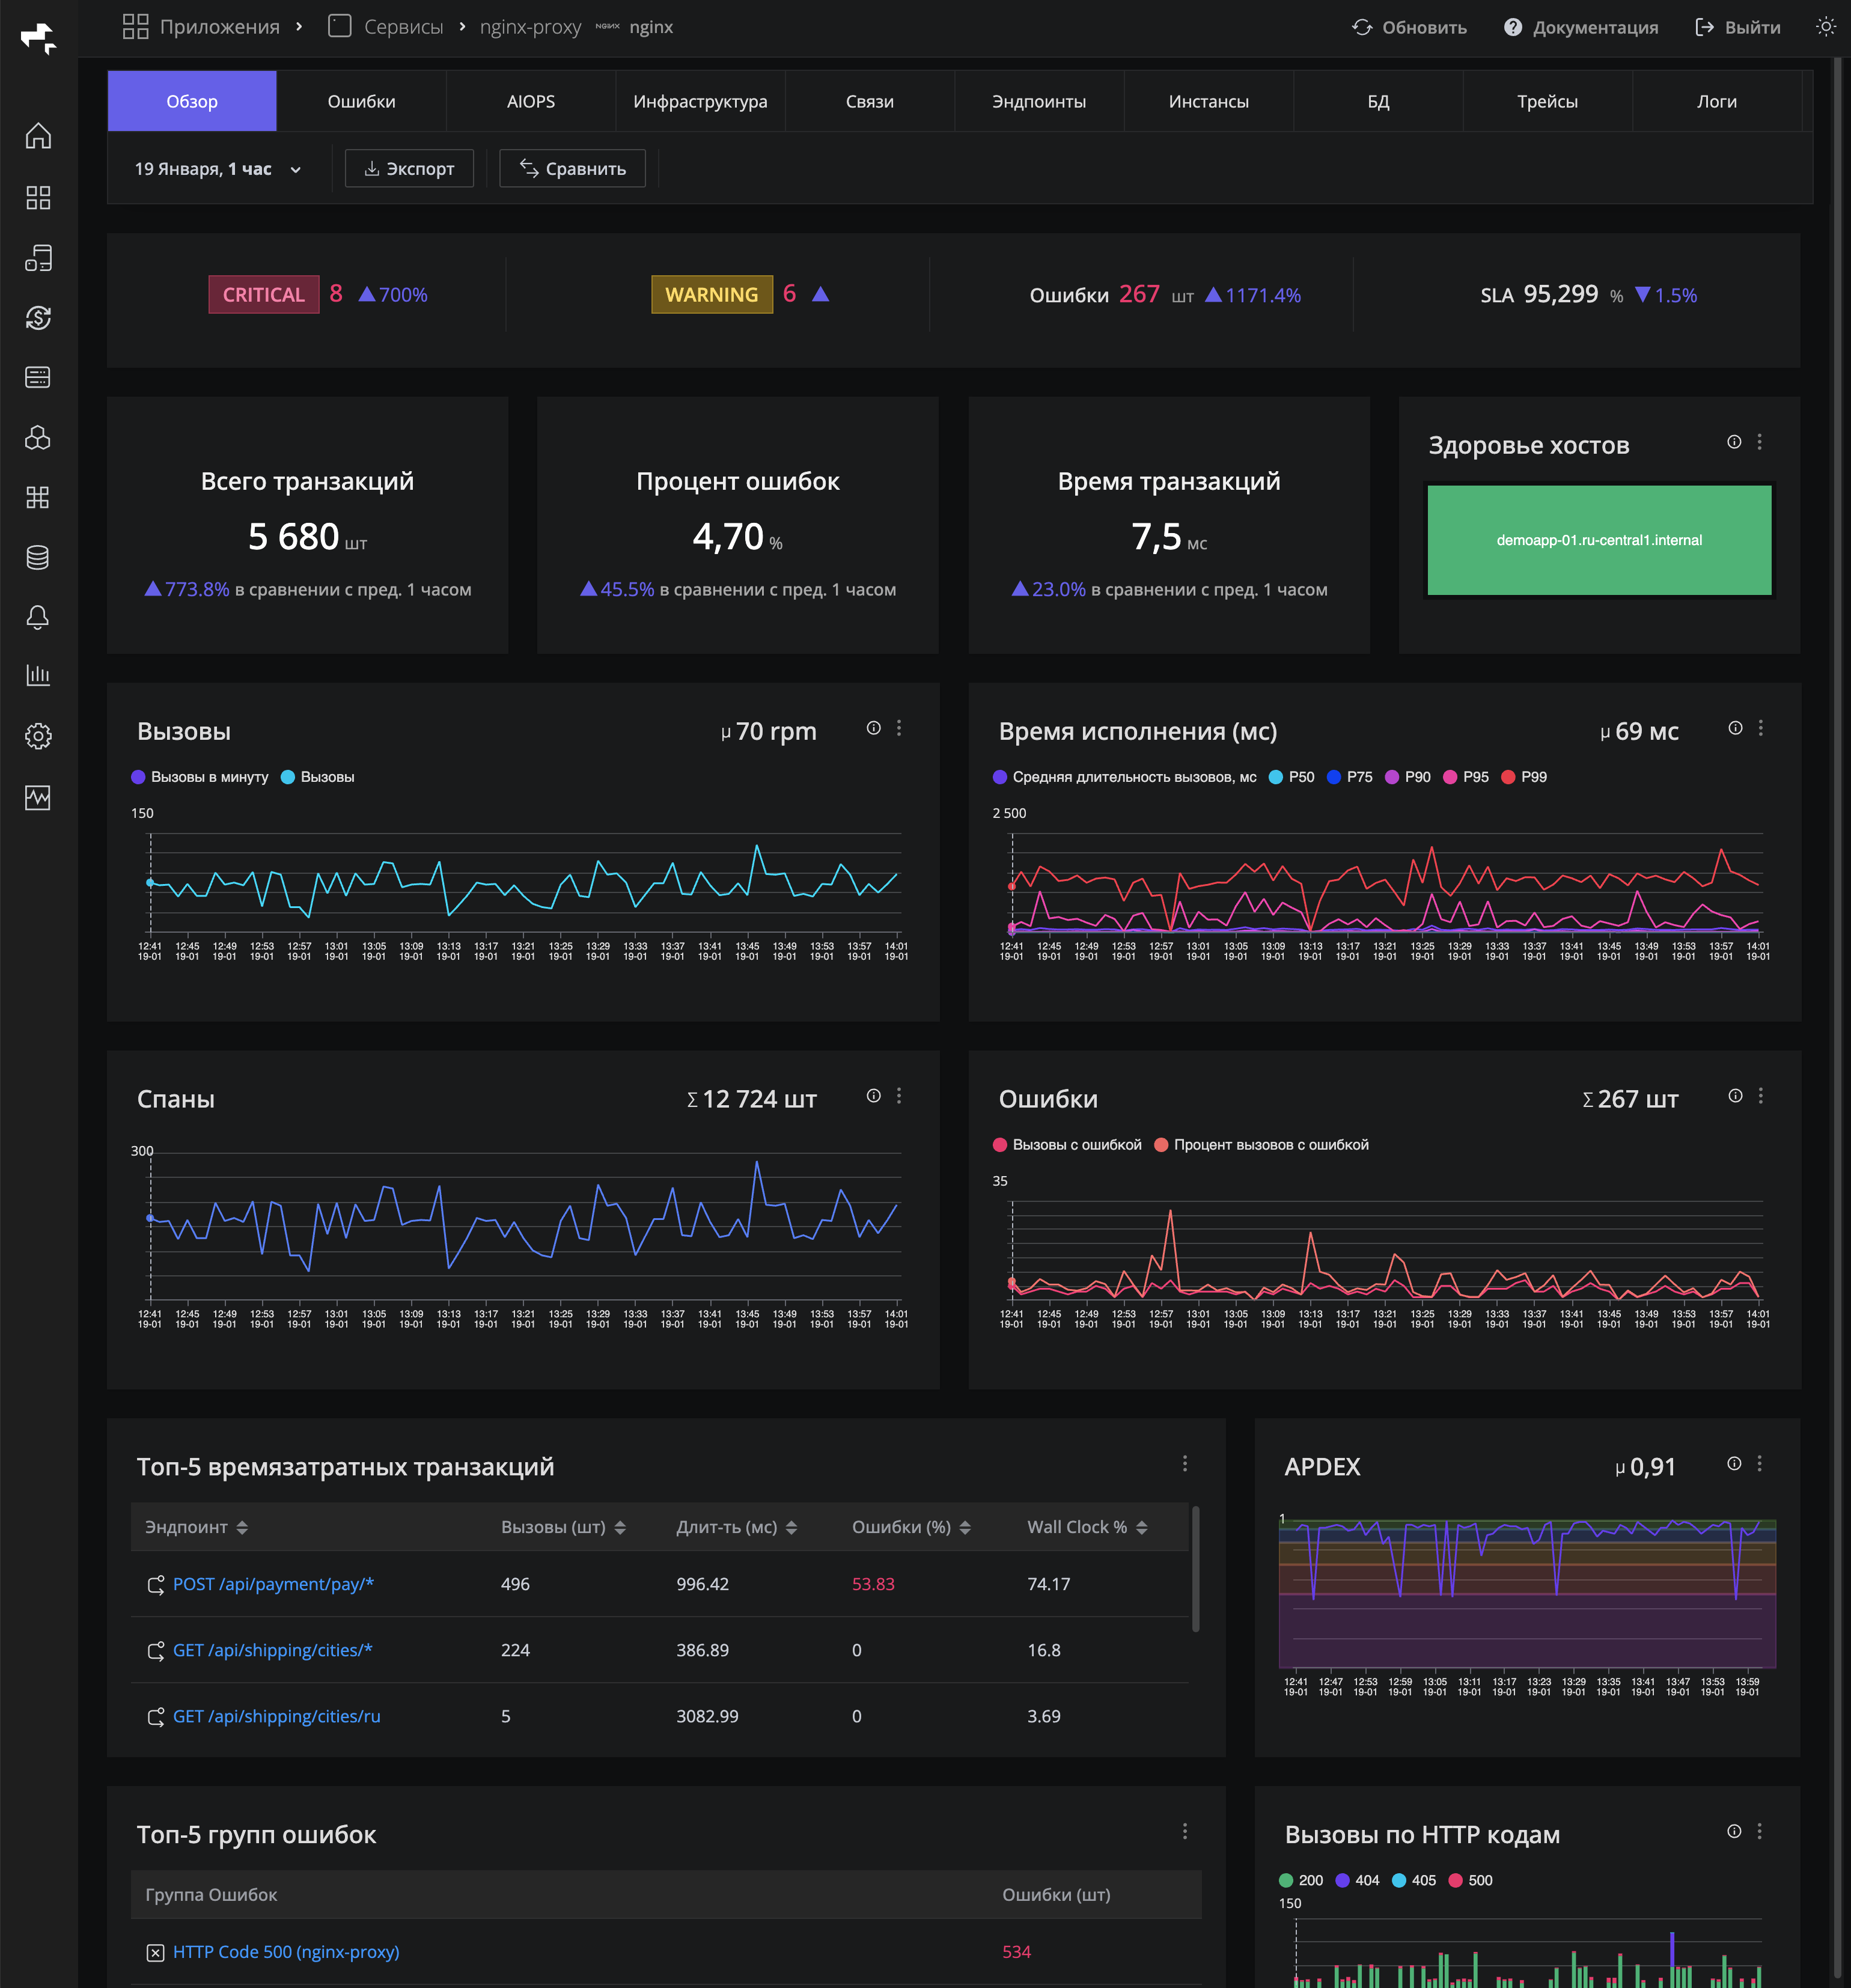Click the Сервисы breadcrumb item

(x=404, y=27)
